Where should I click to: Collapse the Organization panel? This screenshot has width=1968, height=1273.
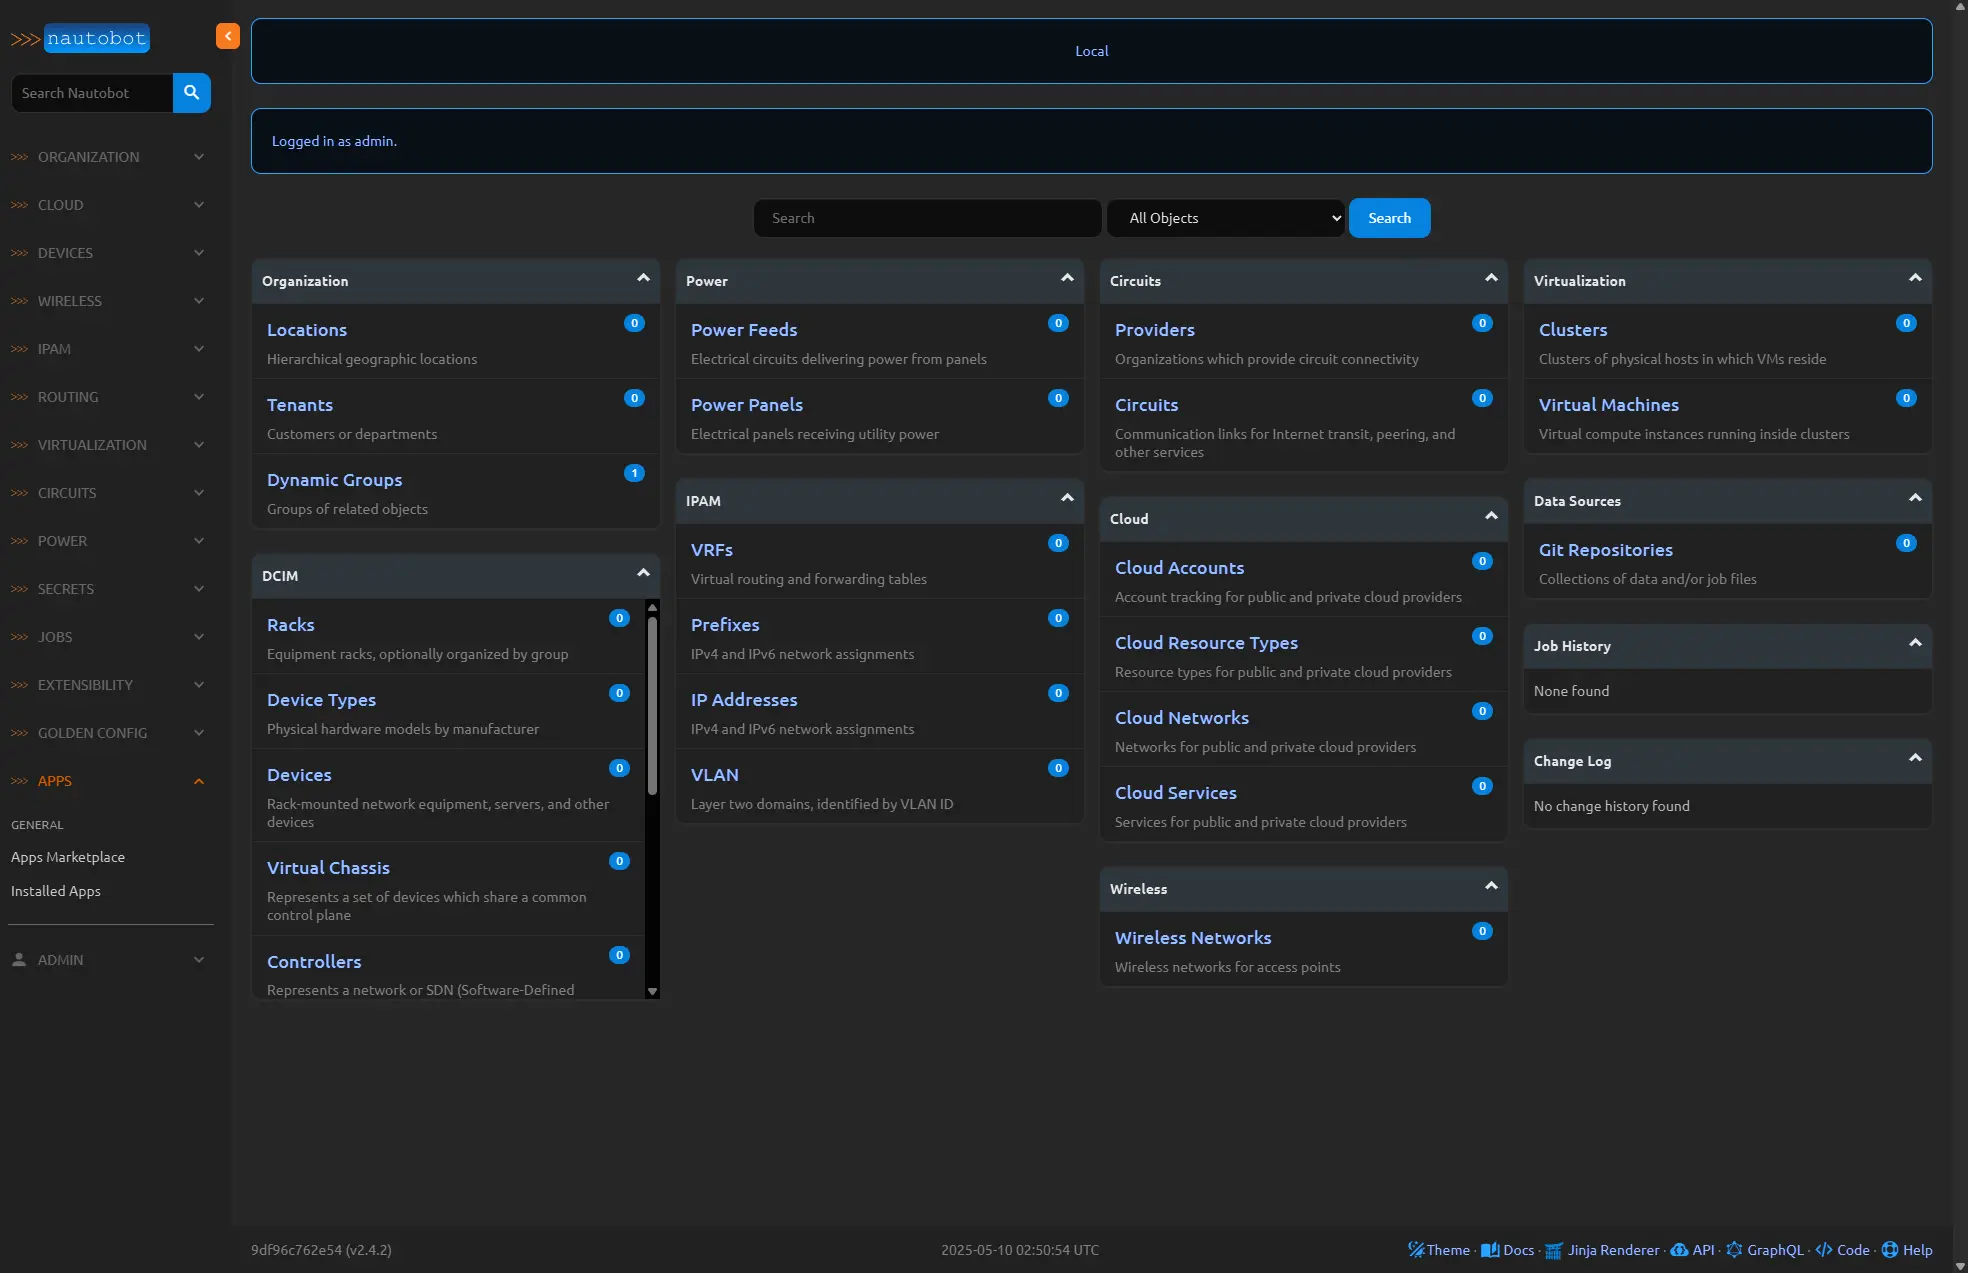(643, 279)
